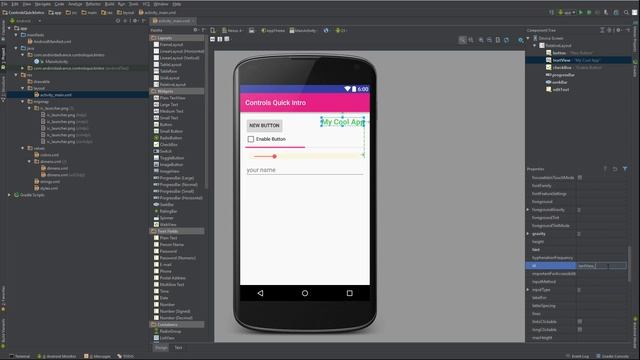This screenshot has height=360, width=640.
Task: Collapse the mipmap folder
Action: [22, 101]
